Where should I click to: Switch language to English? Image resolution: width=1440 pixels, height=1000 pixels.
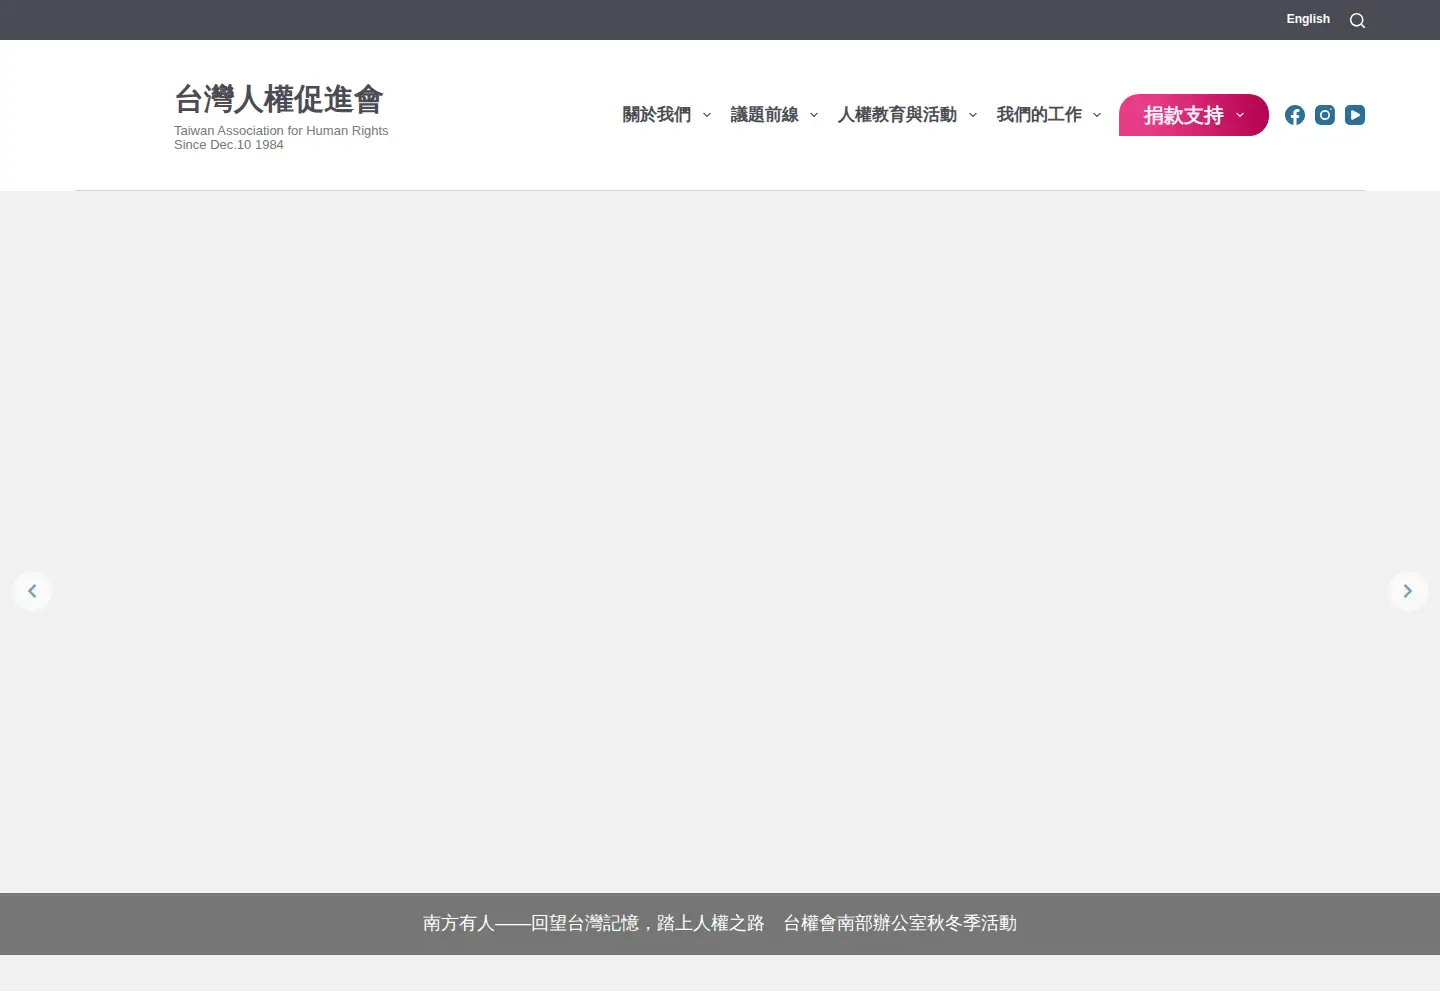click(1308, 19)
